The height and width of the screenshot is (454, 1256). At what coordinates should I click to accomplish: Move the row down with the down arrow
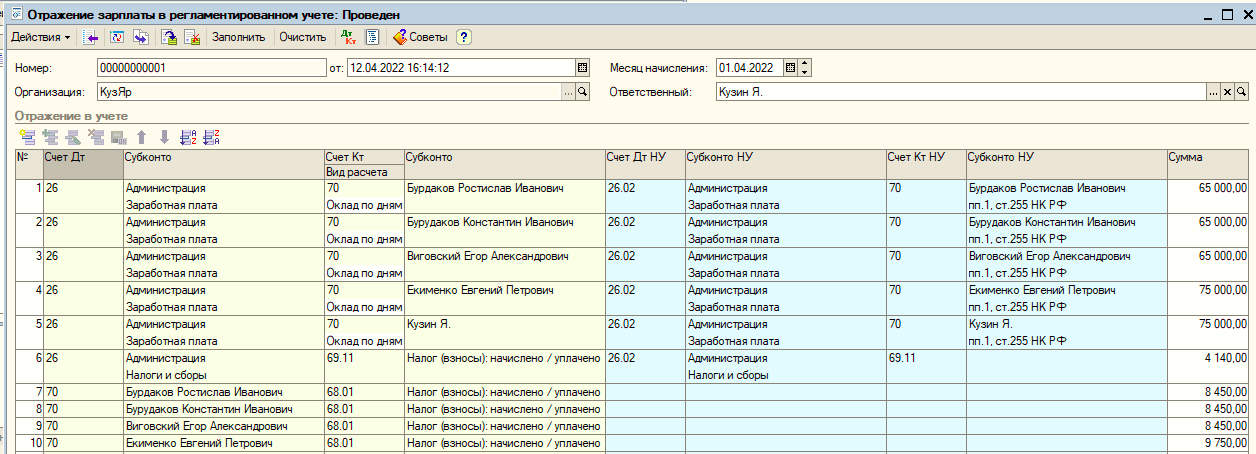[164, 137]
